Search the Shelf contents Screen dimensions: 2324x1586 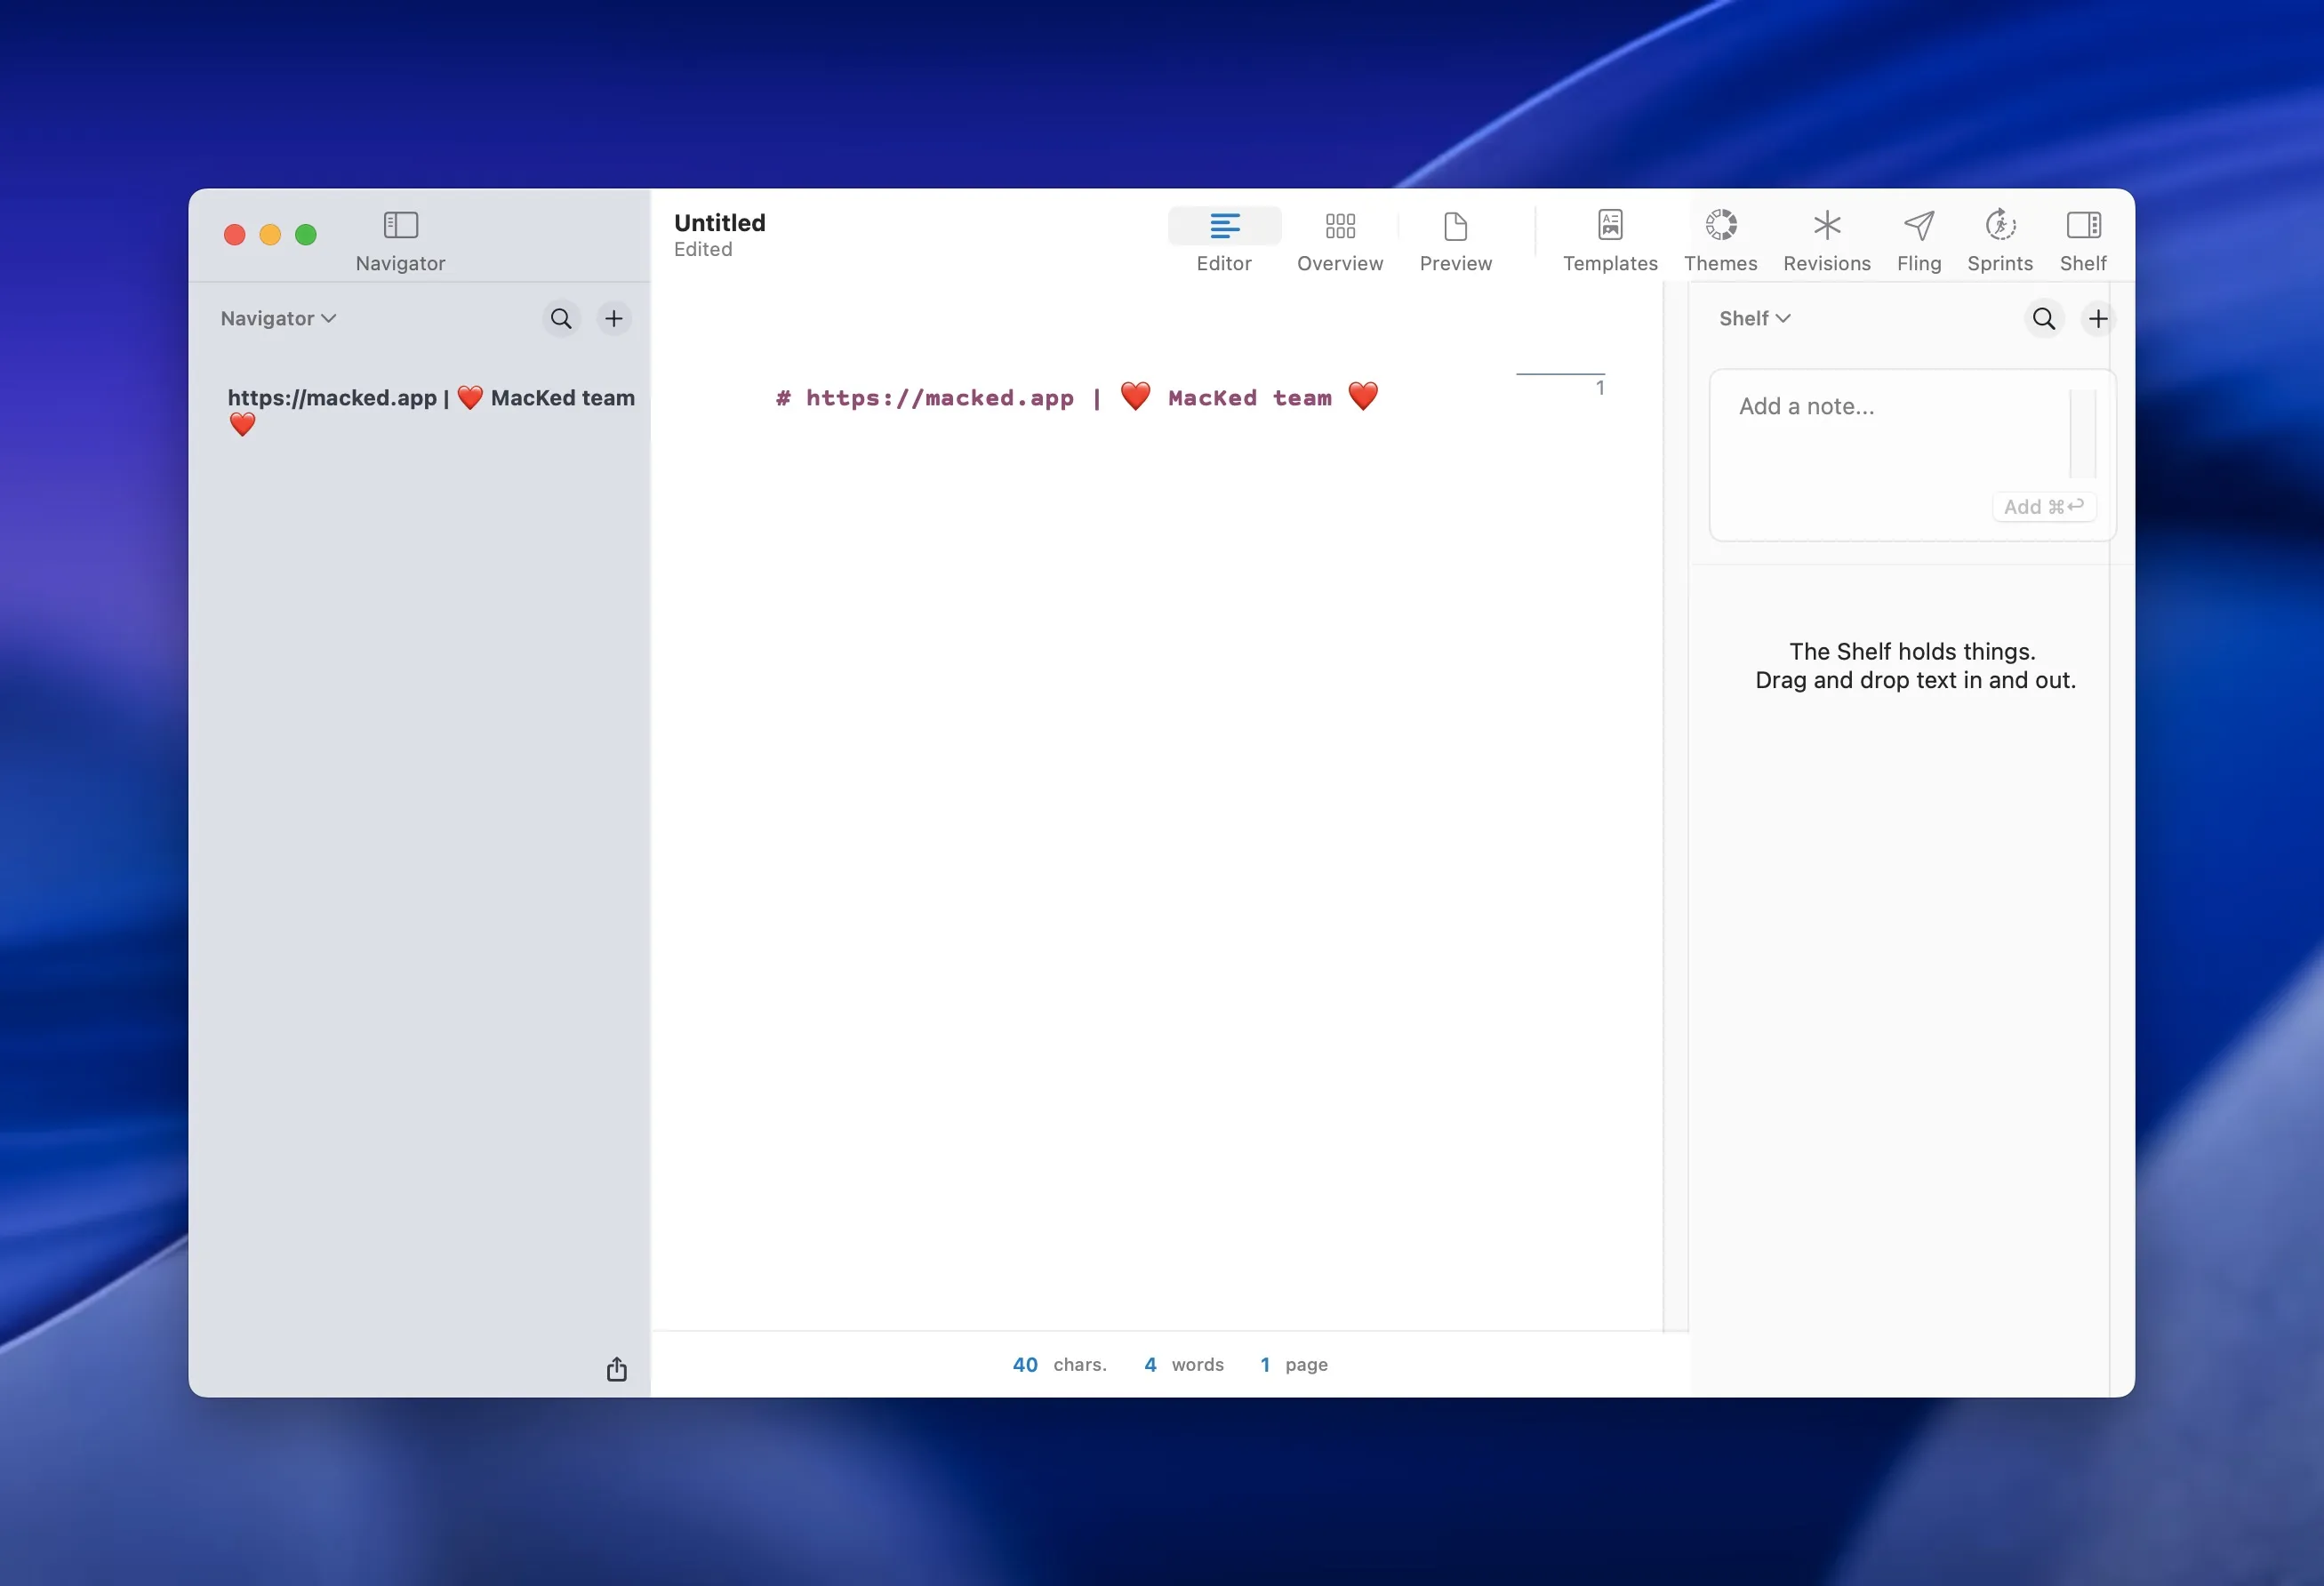[2043, 319]
